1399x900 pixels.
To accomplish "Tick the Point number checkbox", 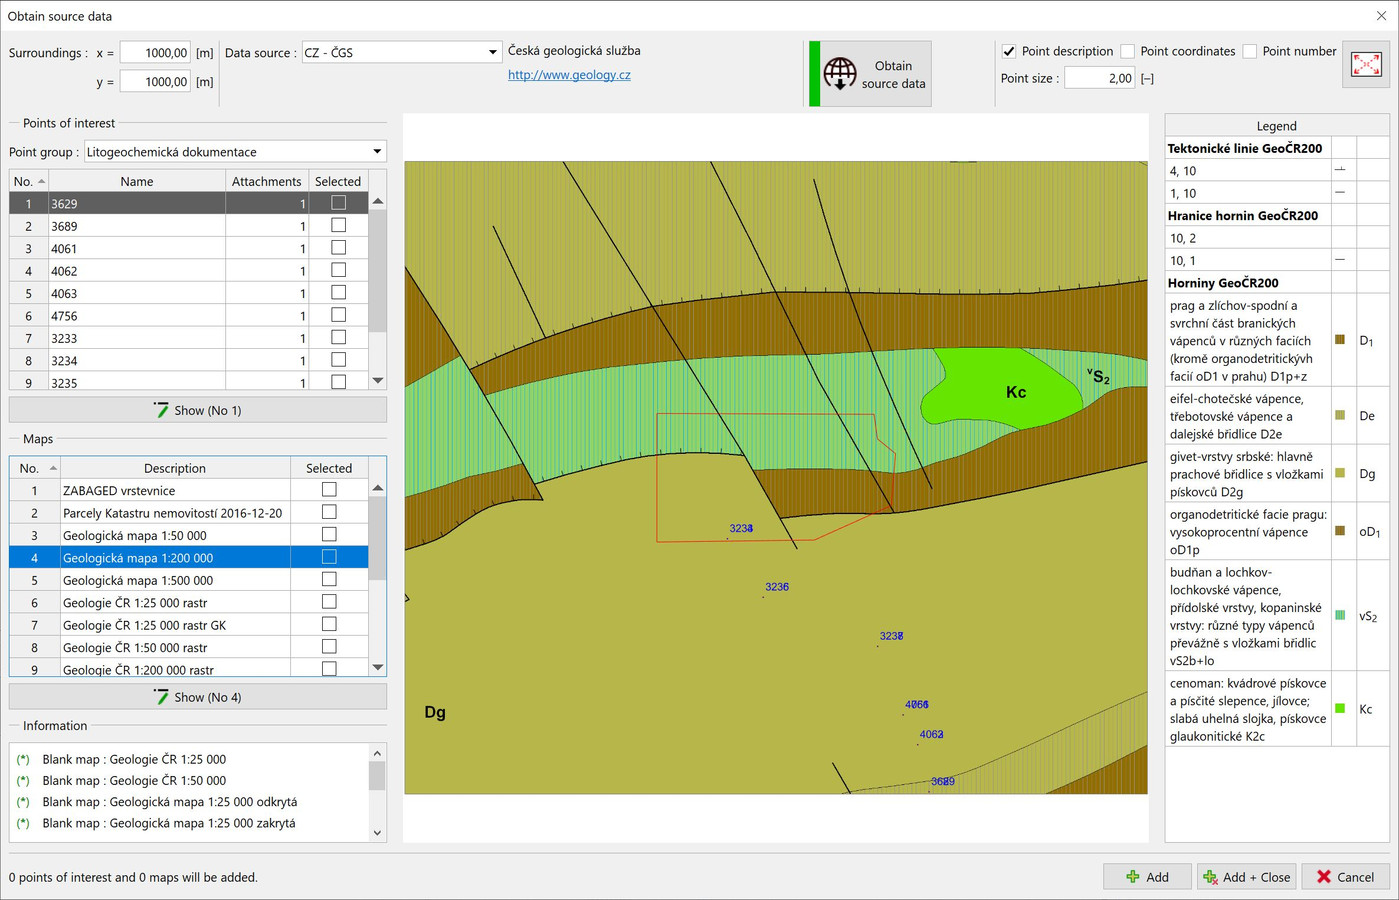I will 1250,51.
